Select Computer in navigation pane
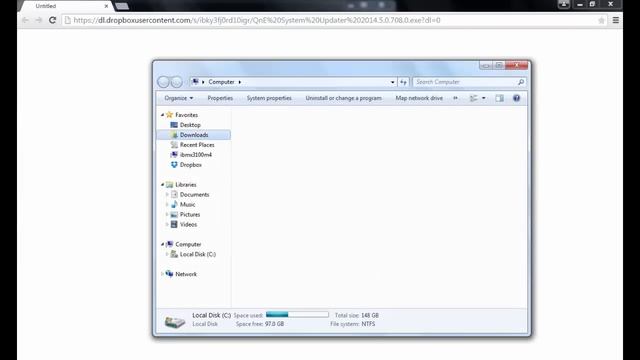 pyautogui.click(x=188, y=244)
